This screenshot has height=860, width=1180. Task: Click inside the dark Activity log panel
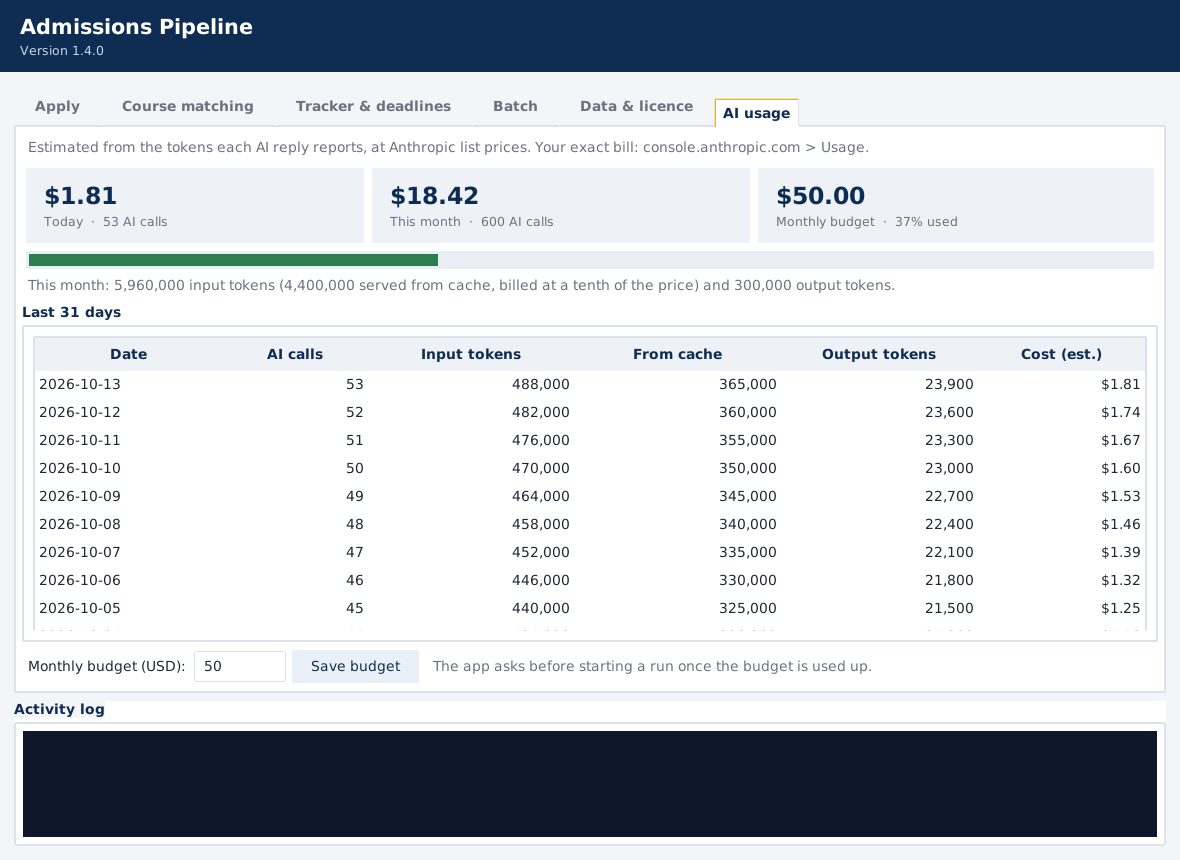[x=589, y=783]
